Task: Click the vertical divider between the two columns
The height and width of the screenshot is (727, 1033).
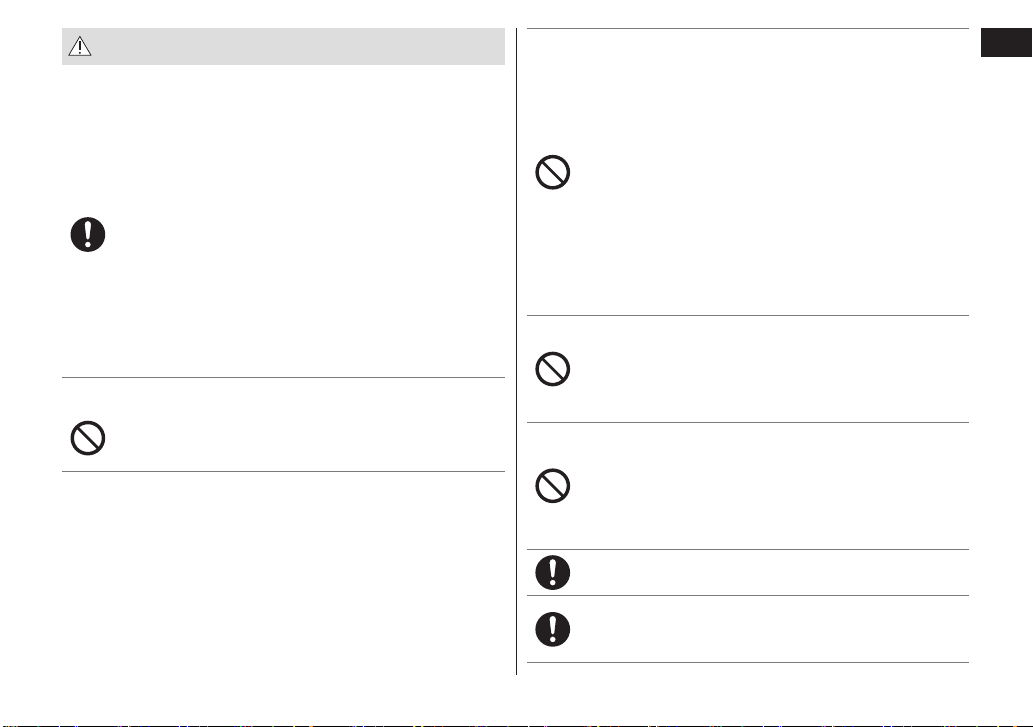Action: 516,352
